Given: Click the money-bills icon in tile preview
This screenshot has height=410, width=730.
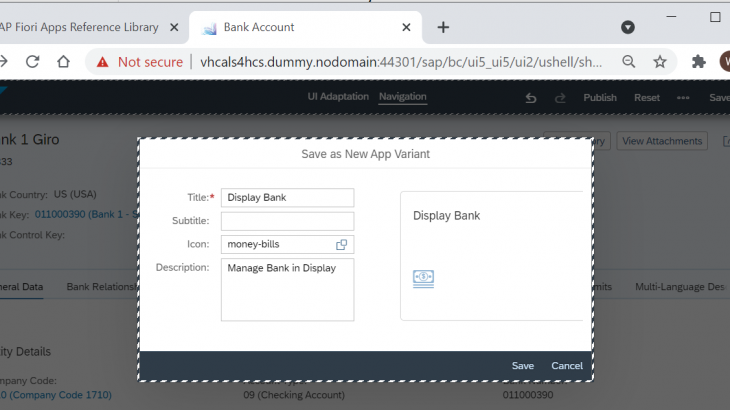Looking at the screenshot, I should (x=423, y=279).
